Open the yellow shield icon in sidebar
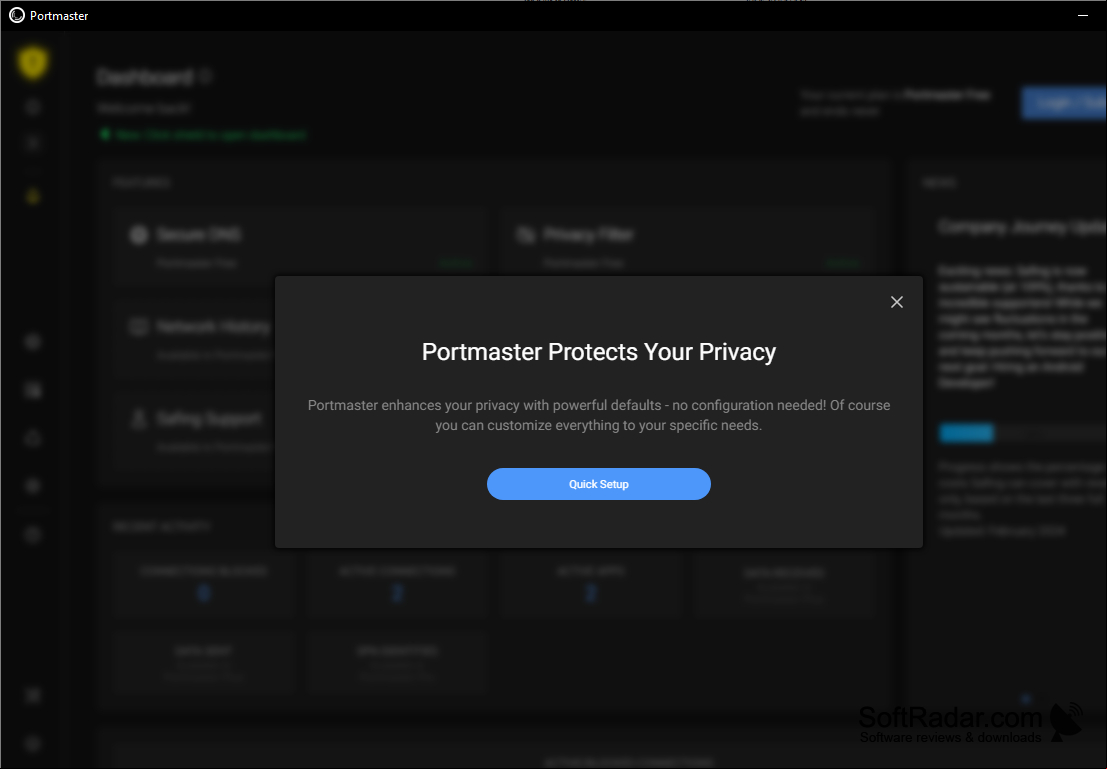 (x=32, y=63)
